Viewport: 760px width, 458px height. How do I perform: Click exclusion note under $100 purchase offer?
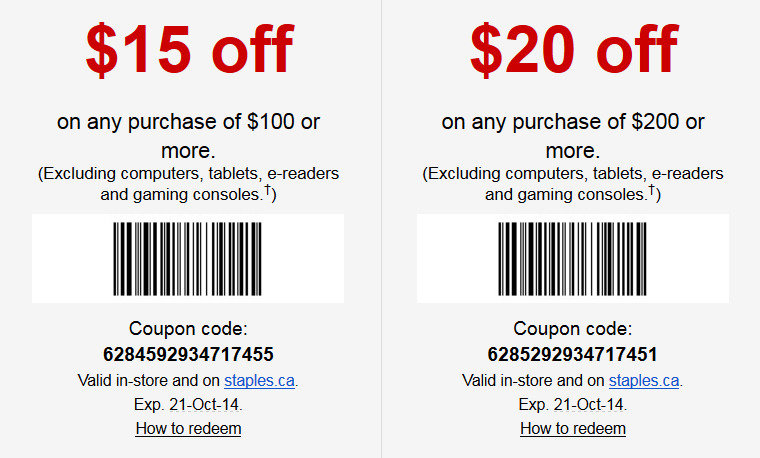[x=188, y=184]
